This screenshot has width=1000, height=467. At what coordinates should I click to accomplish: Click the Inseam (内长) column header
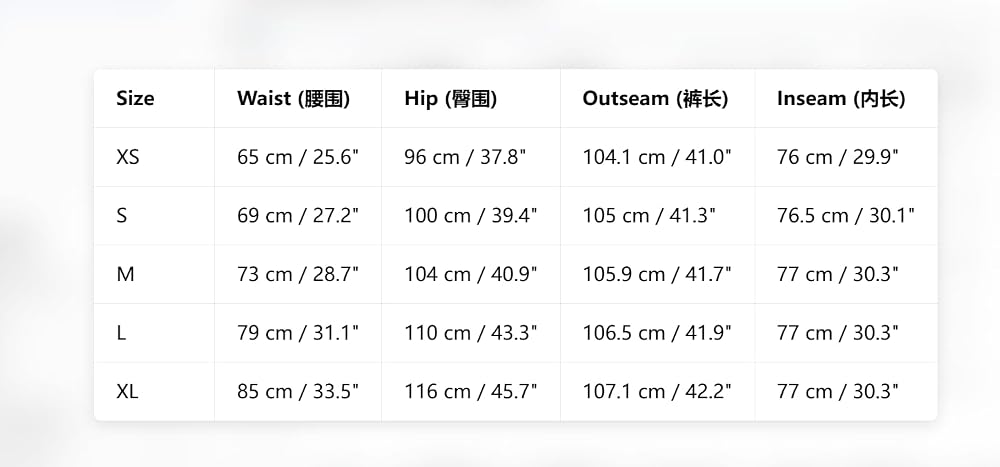tap(841, 98)
